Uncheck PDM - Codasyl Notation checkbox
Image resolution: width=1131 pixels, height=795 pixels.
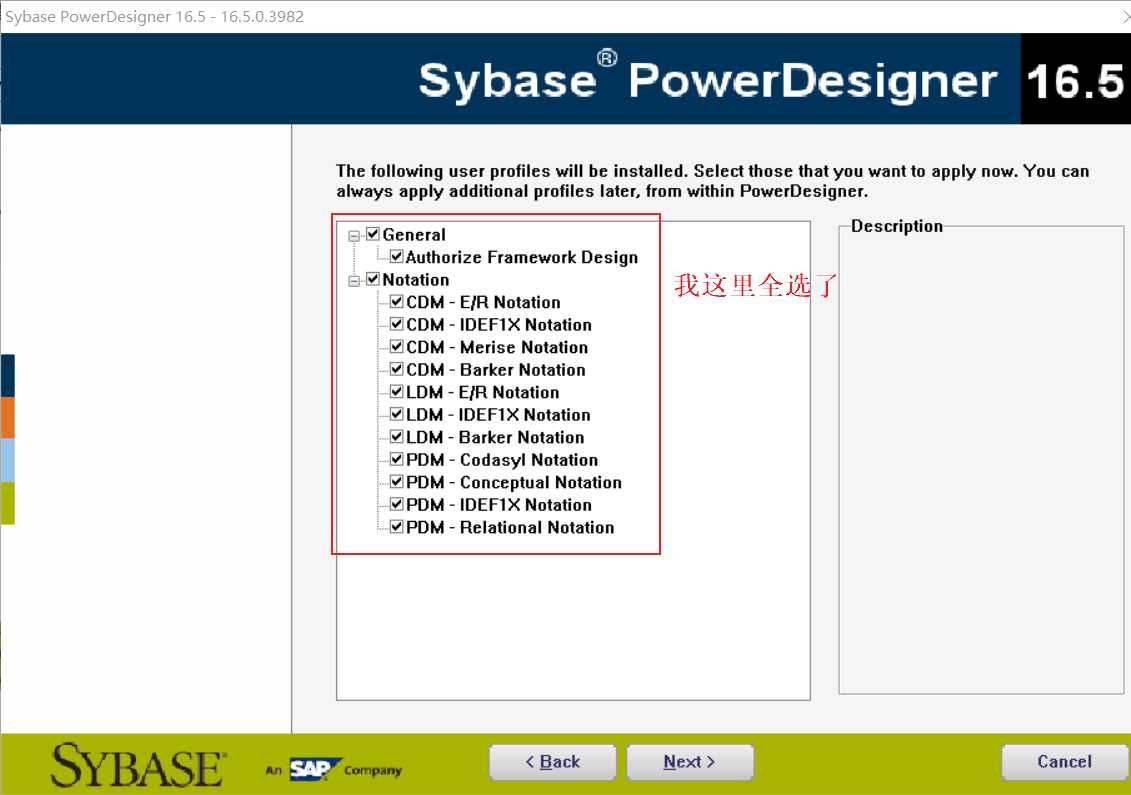[x=397, y=459]
